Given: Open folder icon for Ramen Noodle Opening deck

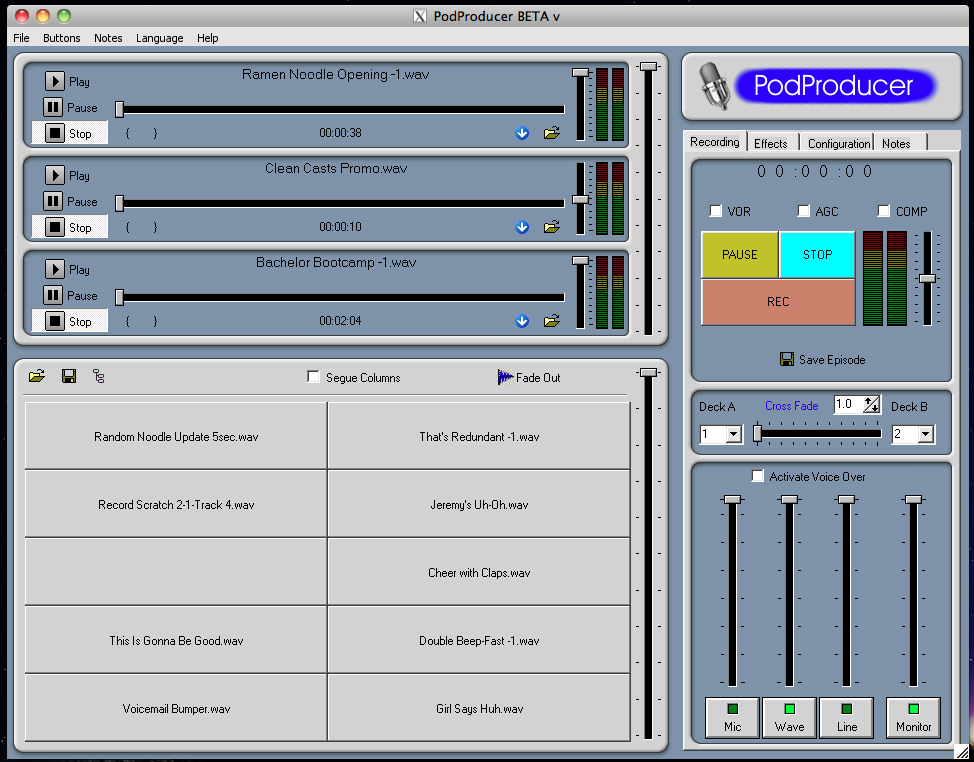Looking at the screenshot, I should [x=551, y=133].
